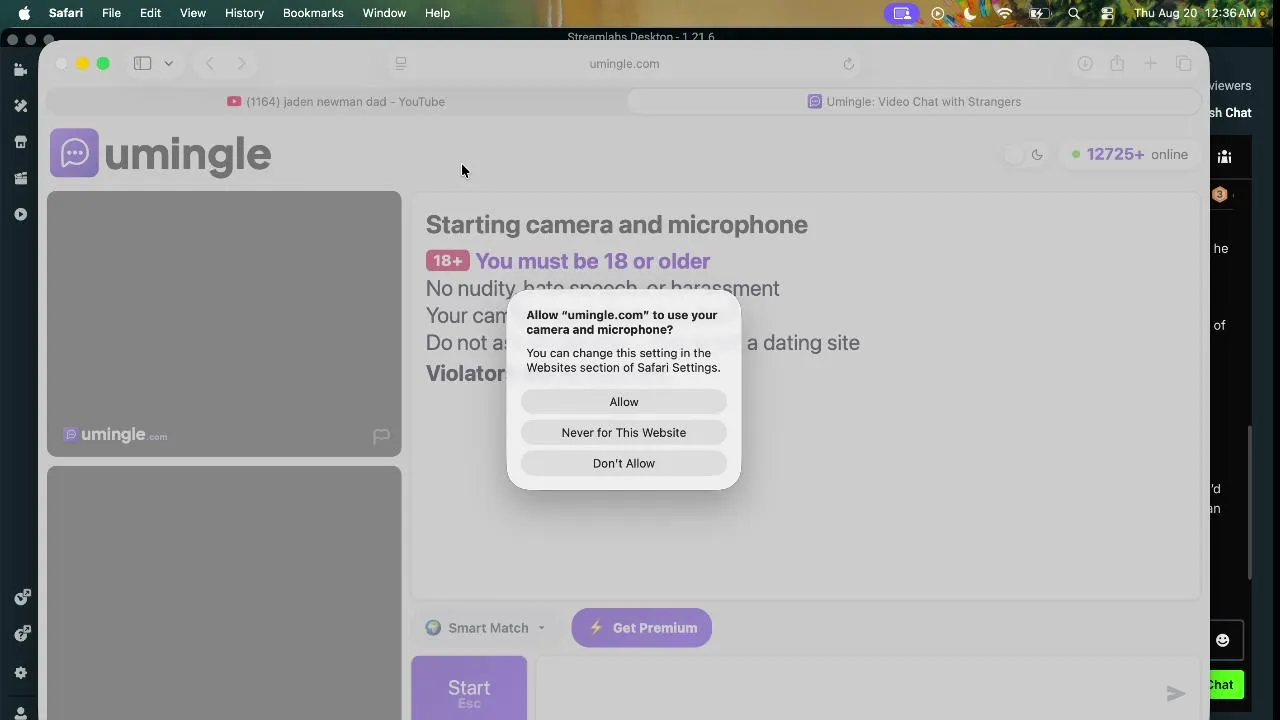Open Streamlabs play circle icon in sidebar

[20, 214]
